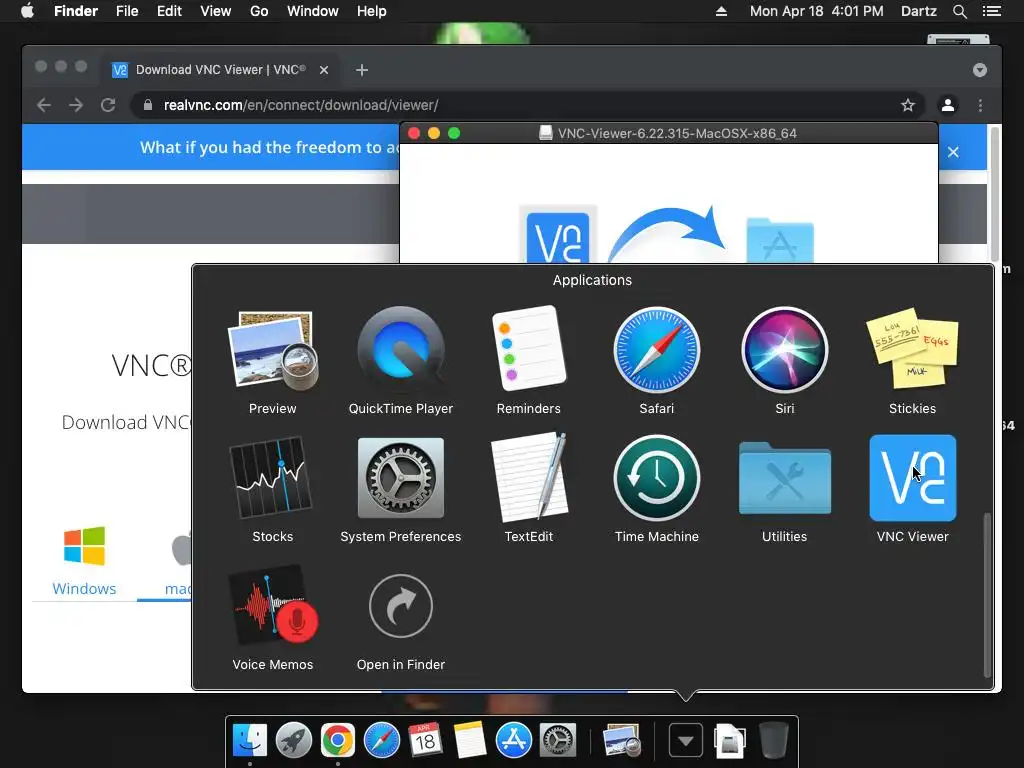The width and height of the screenshot is (1024, 768).
Task: Open App Store from the Dock
Action: 513,740
